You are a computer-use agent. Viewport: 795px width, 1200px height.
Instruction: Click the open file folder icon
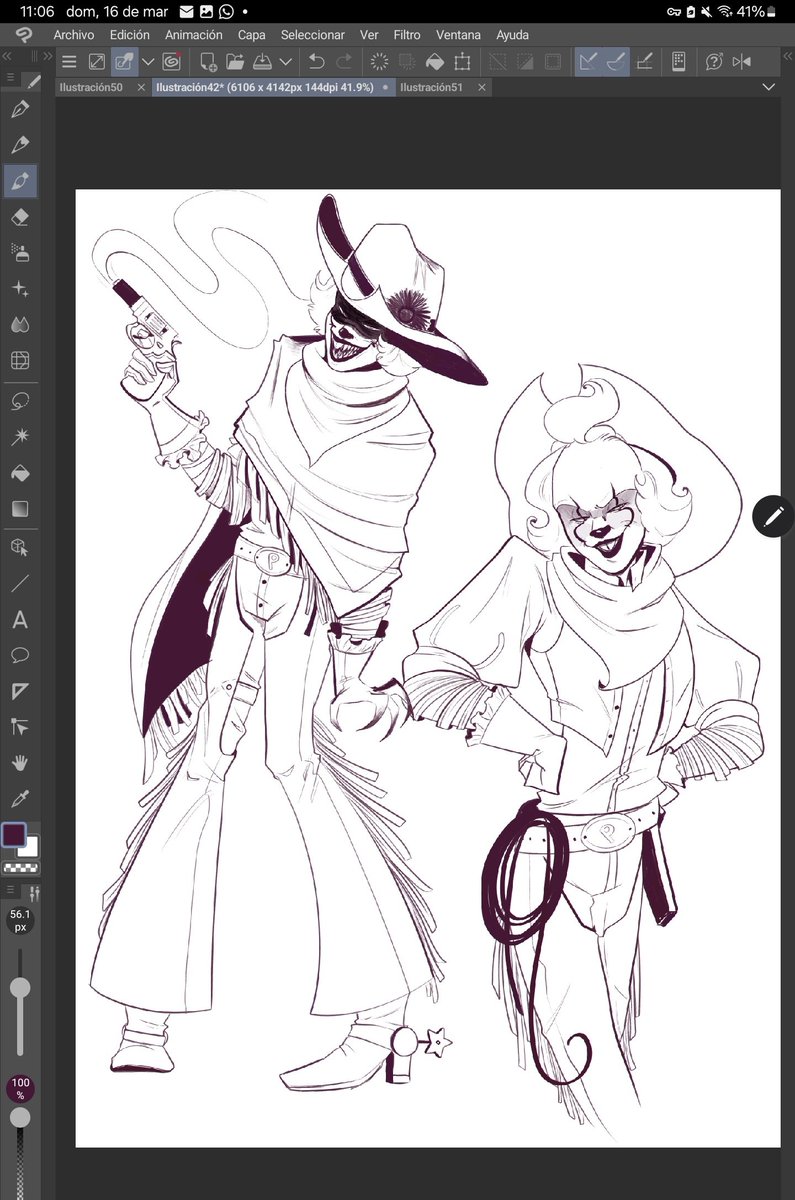tap(235, 62)
